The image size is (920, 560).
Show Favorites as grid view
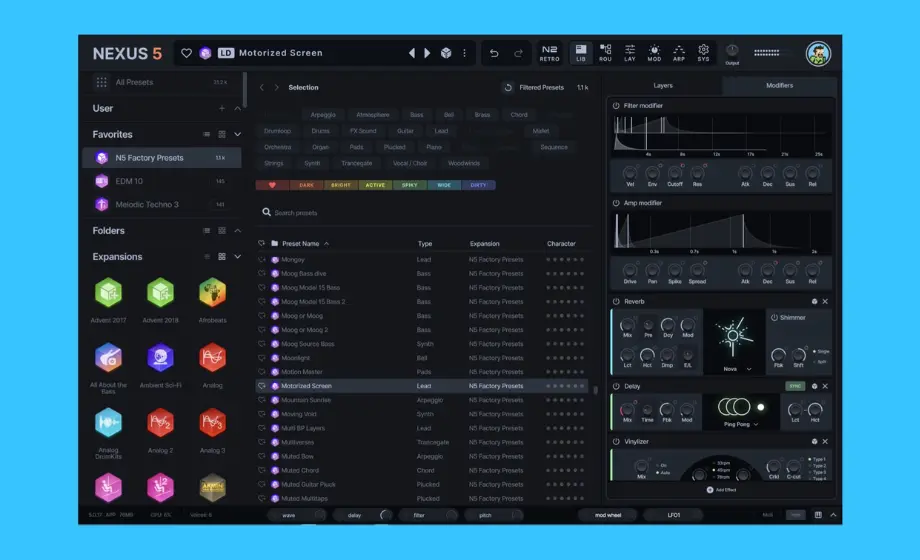(222, 134)
